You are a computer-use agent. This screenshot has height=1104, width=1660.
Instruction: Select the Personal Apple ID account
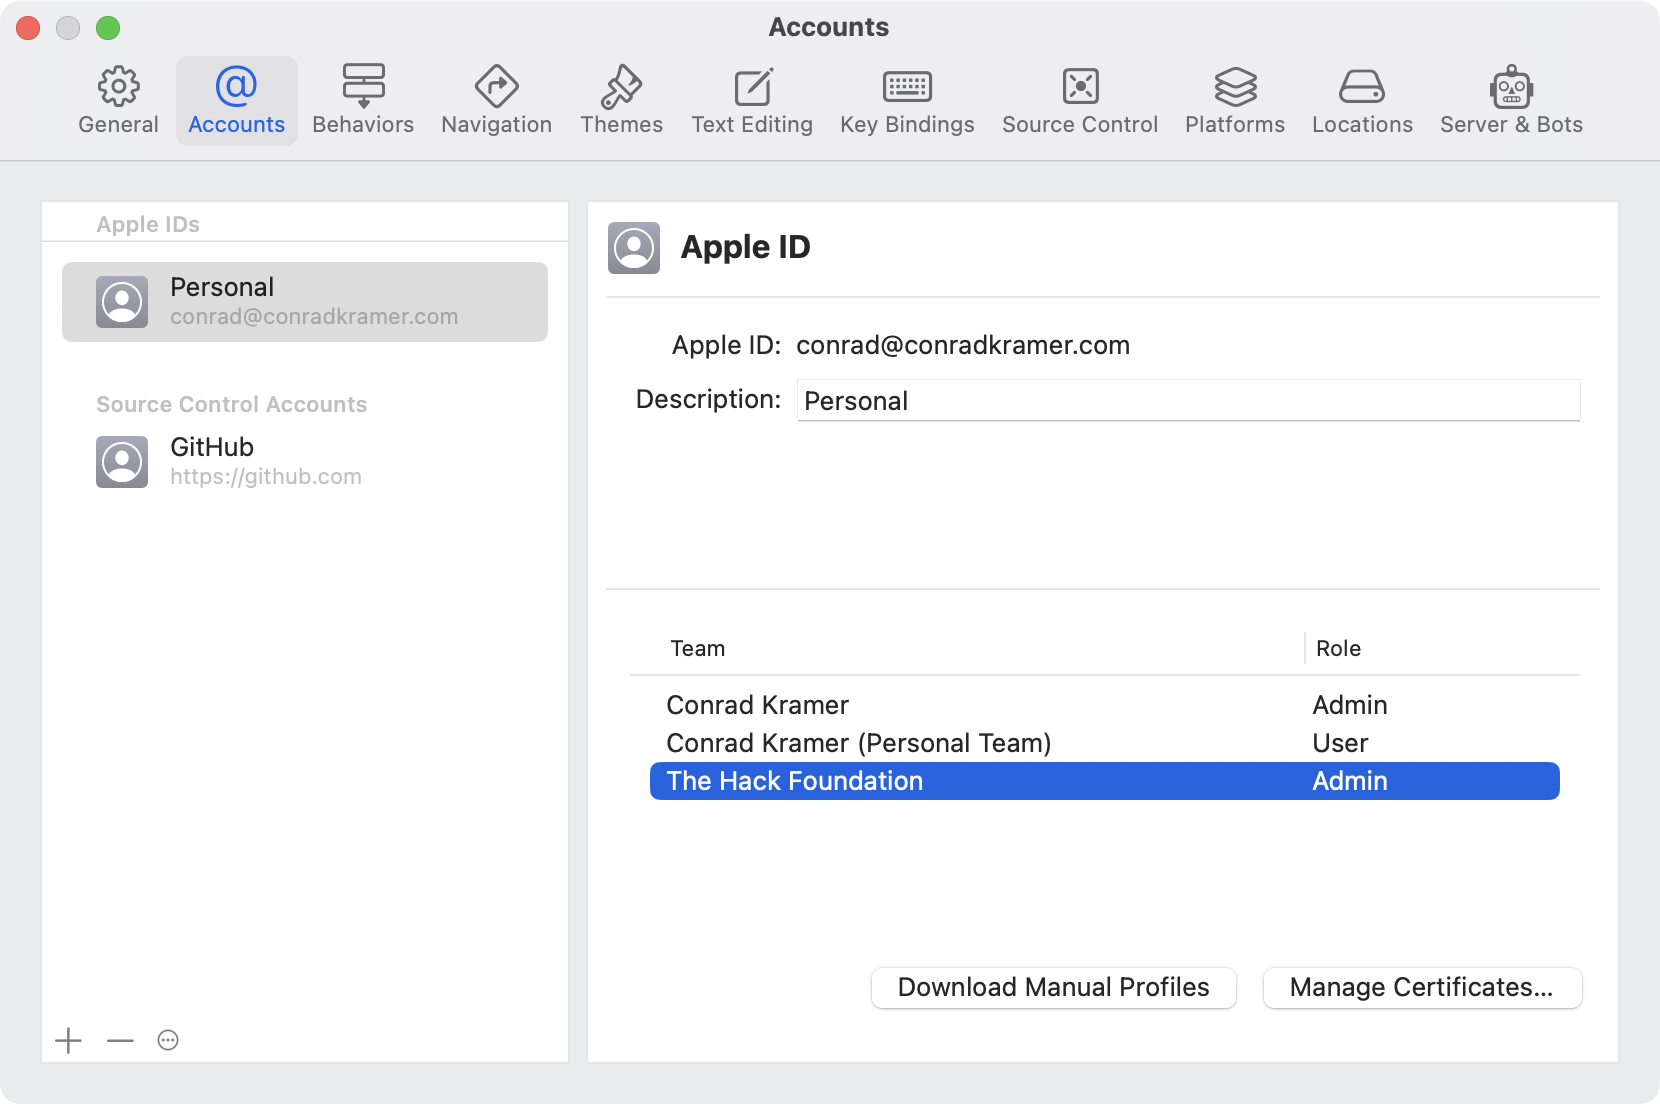tap(305, 302)
